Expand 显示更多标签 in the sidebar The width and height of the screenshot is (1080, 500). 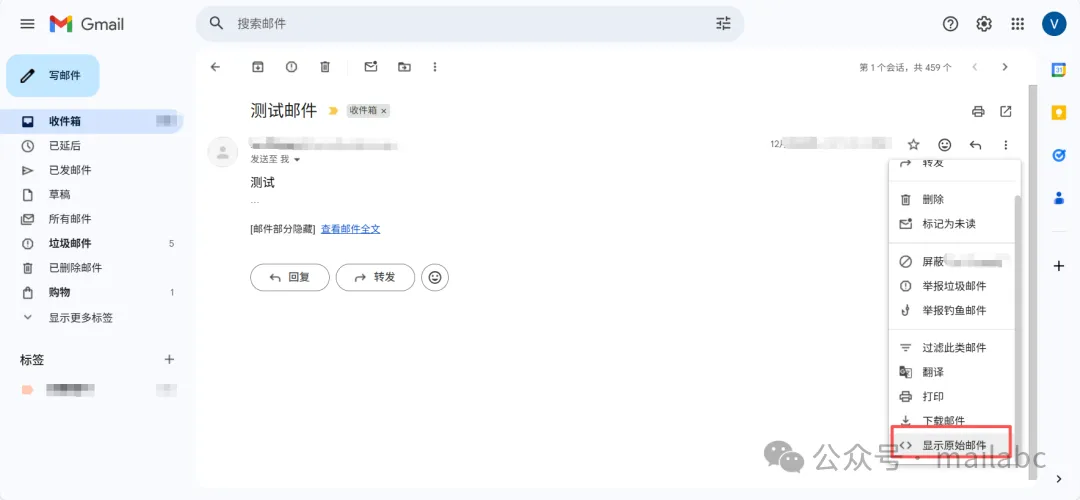[x=80, y=317]
